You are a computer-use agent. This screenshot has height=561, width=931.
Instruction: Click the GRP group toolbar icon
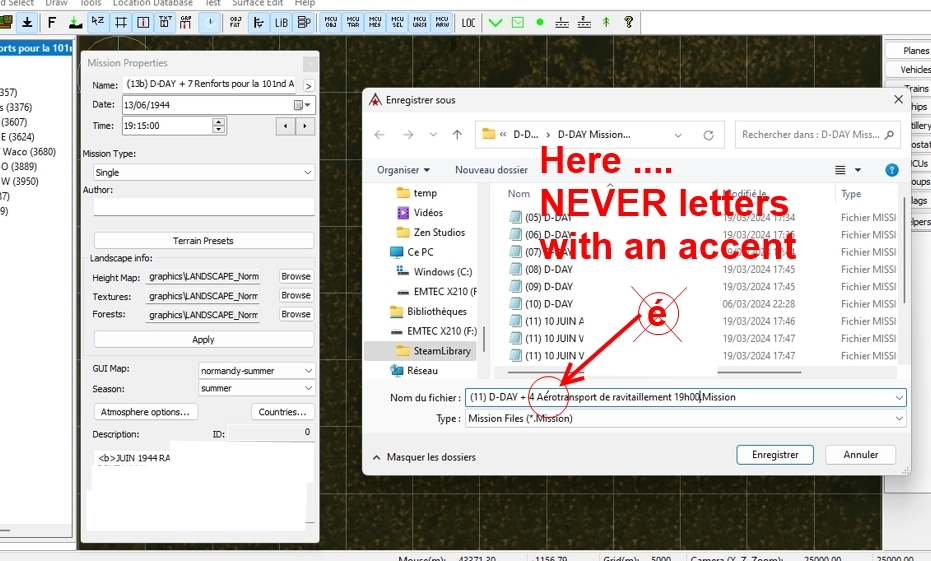[186, 23]
